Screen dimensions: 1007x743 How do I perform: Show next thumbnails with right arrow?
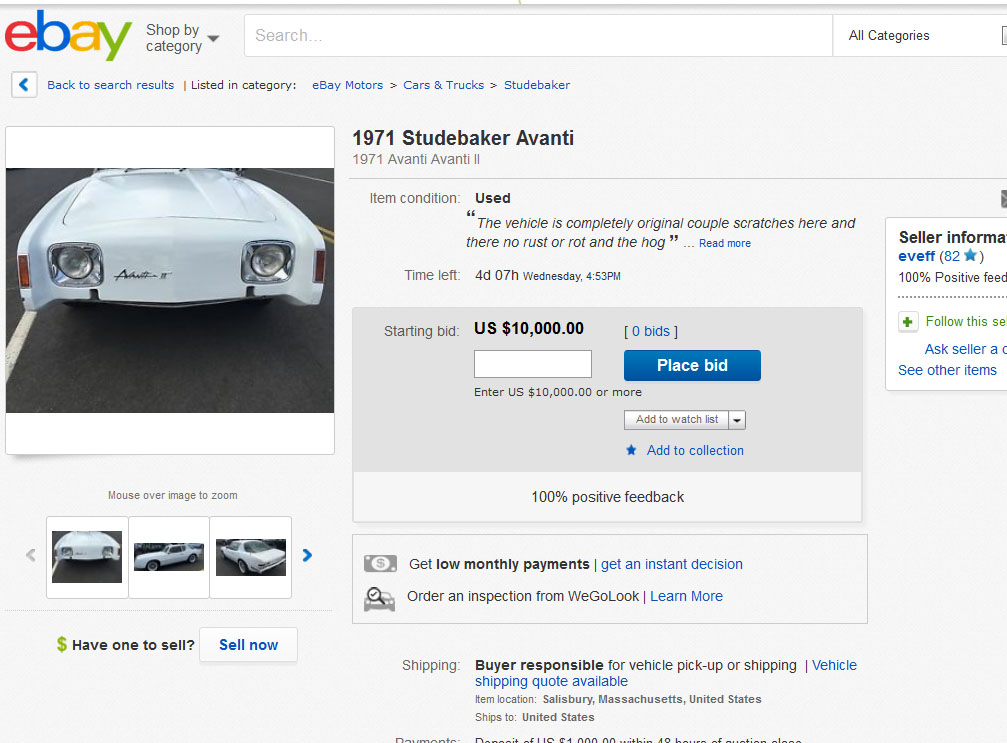pos(307,556)
